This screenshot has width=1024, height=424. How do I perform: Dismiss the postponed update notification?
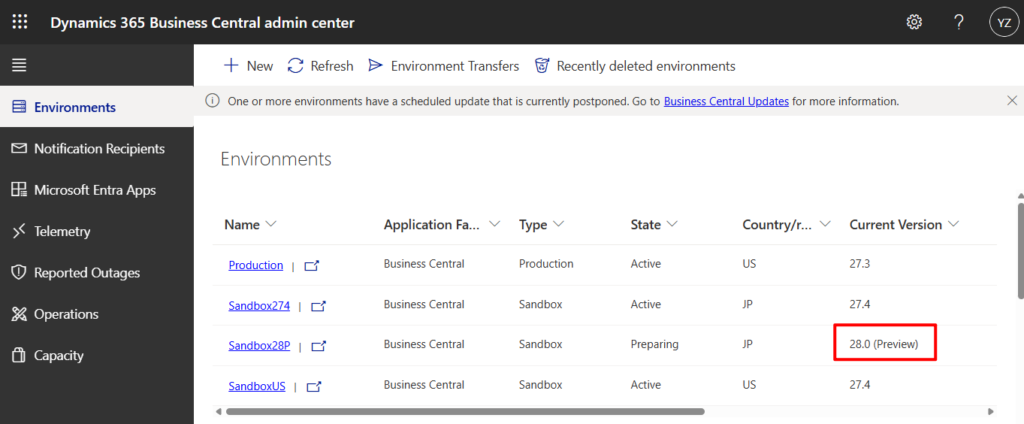[1012, 101]
